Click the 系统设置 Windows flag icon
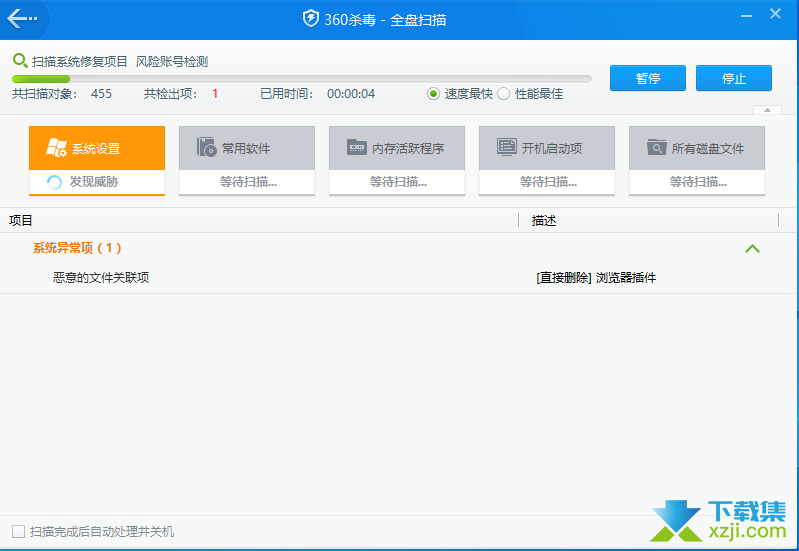Screen dimensions: 799x551 coord(56,147)
